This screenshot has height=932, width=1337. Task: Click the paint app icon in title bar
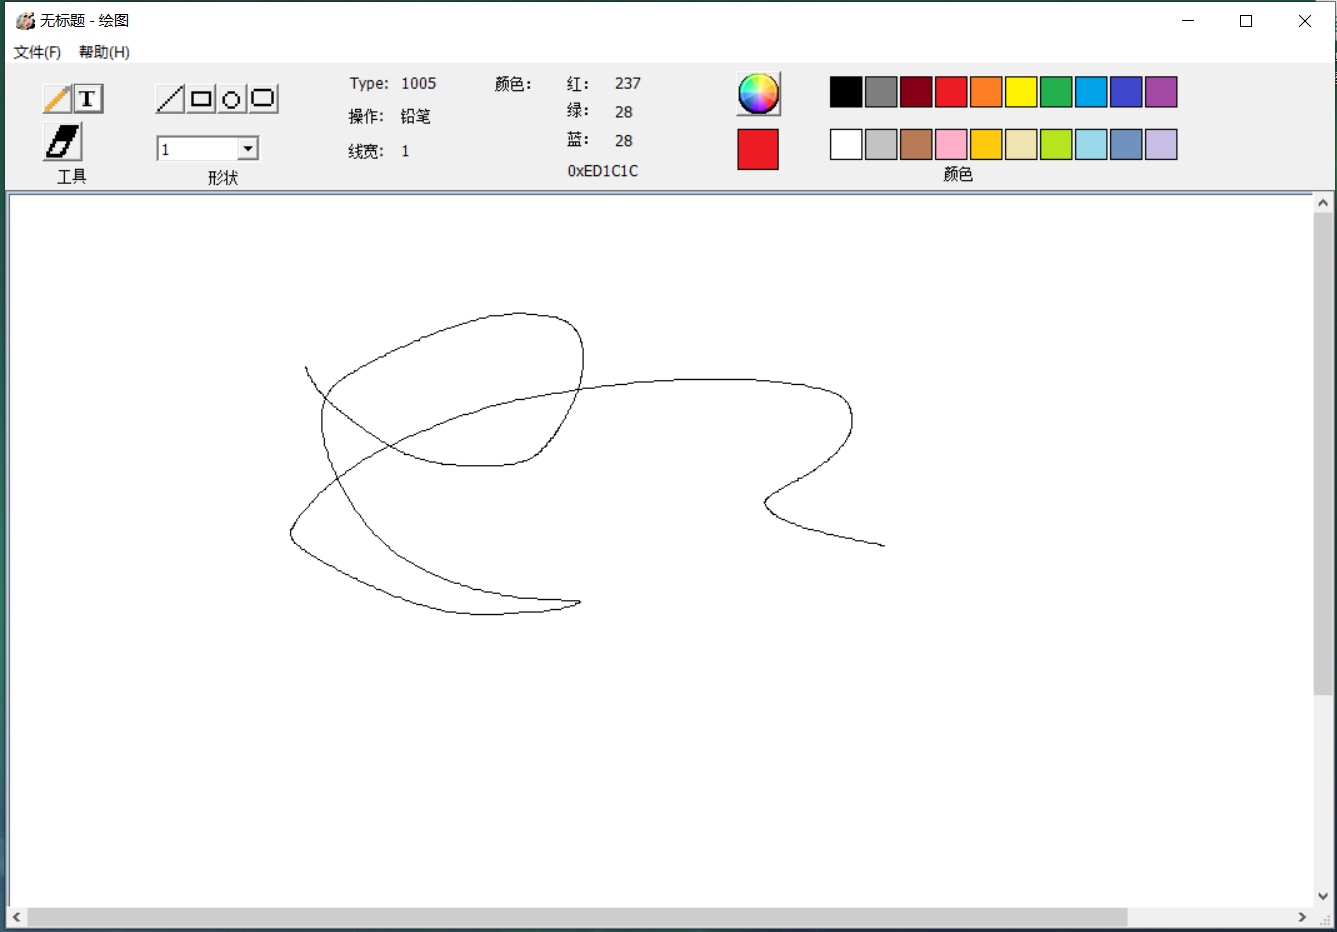[25, 20]
